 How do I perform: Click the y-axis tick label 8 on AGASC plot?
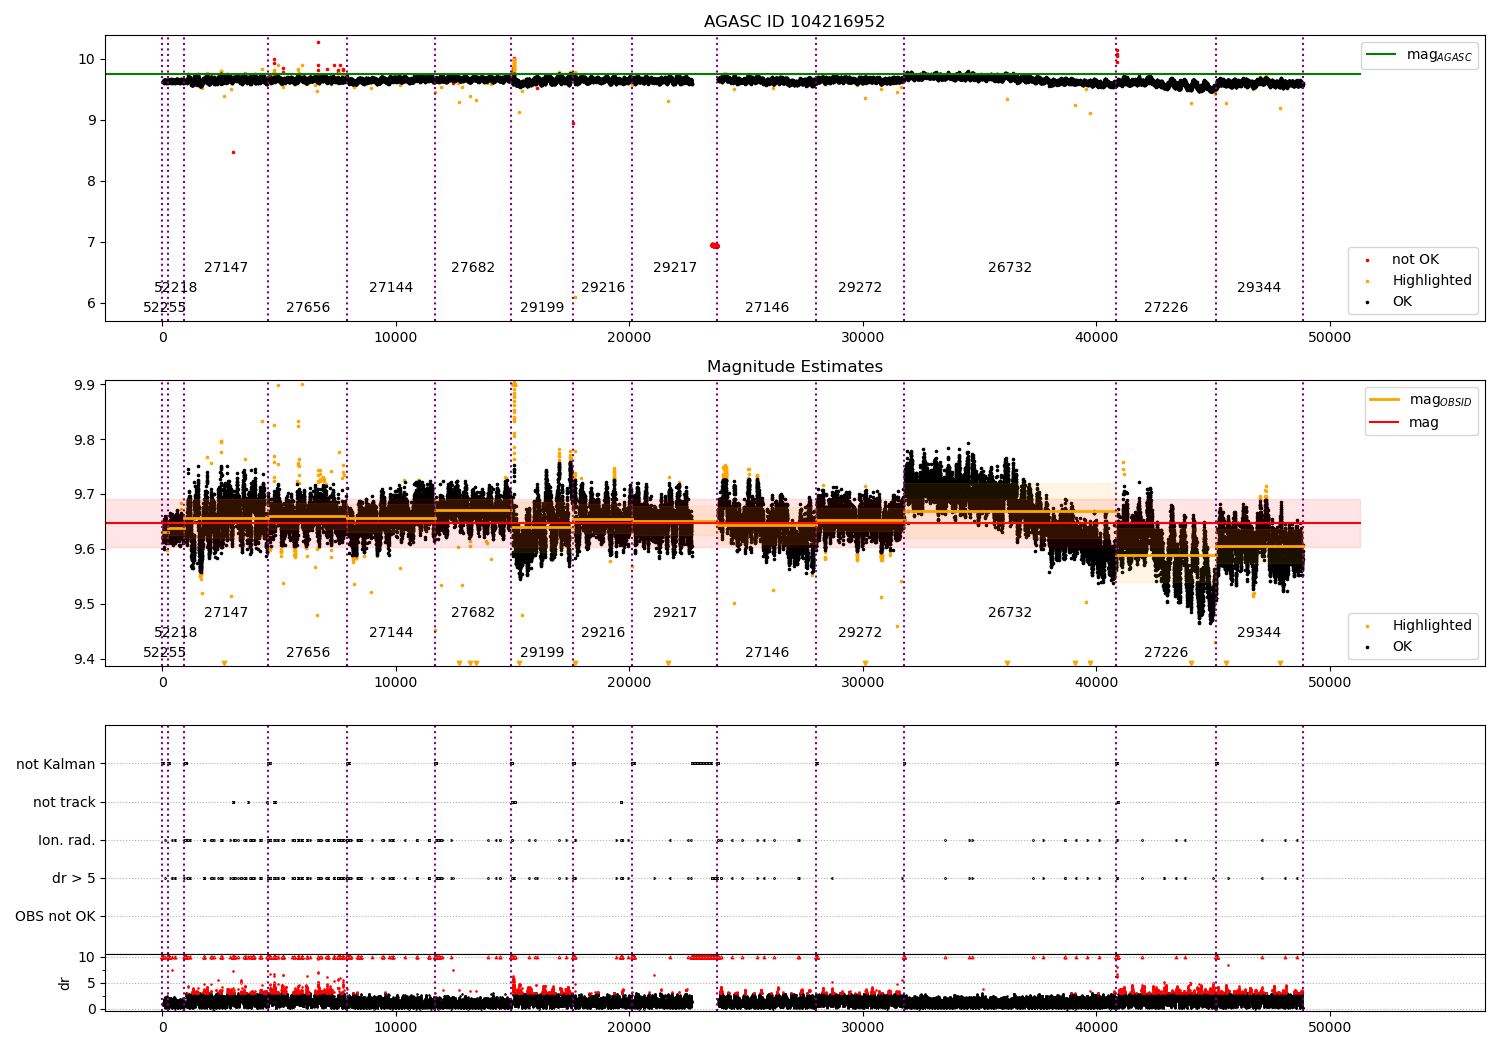pos(91,181)
